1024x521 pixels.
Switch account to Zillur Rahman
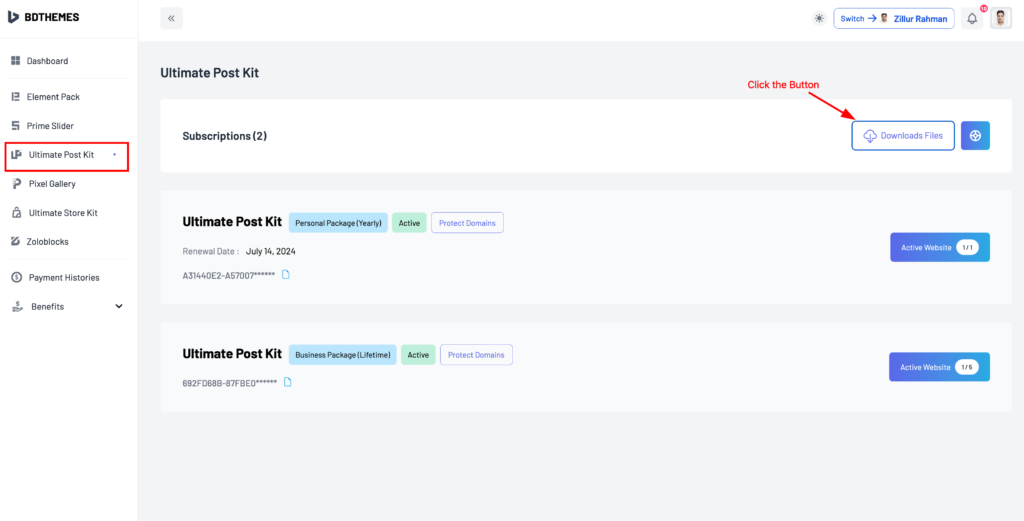coord(894,18)
